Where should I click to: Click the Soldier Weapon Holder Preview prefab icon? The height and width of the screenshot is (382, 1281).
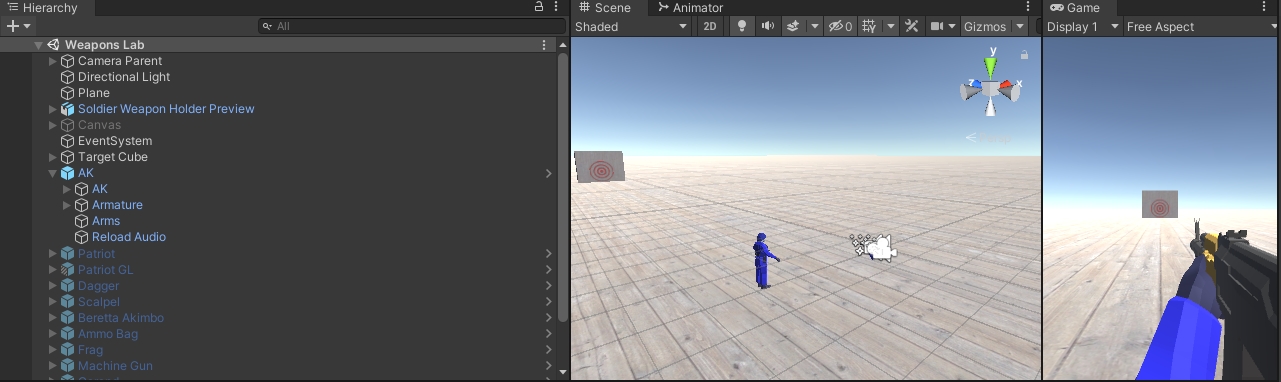[68, 109]
